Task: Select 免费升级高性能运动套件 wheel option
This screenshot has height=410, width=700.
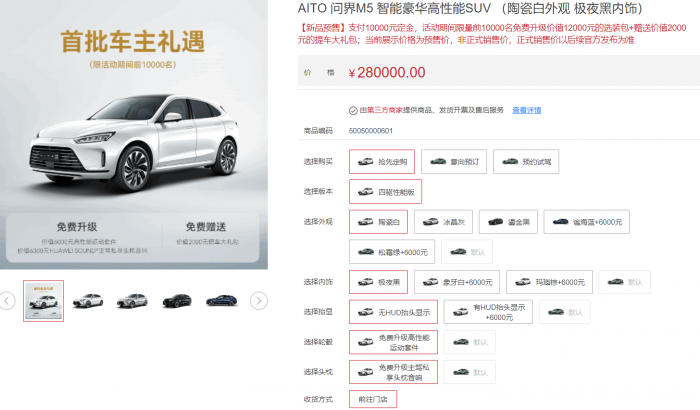Action: click(x=393, y=342)
